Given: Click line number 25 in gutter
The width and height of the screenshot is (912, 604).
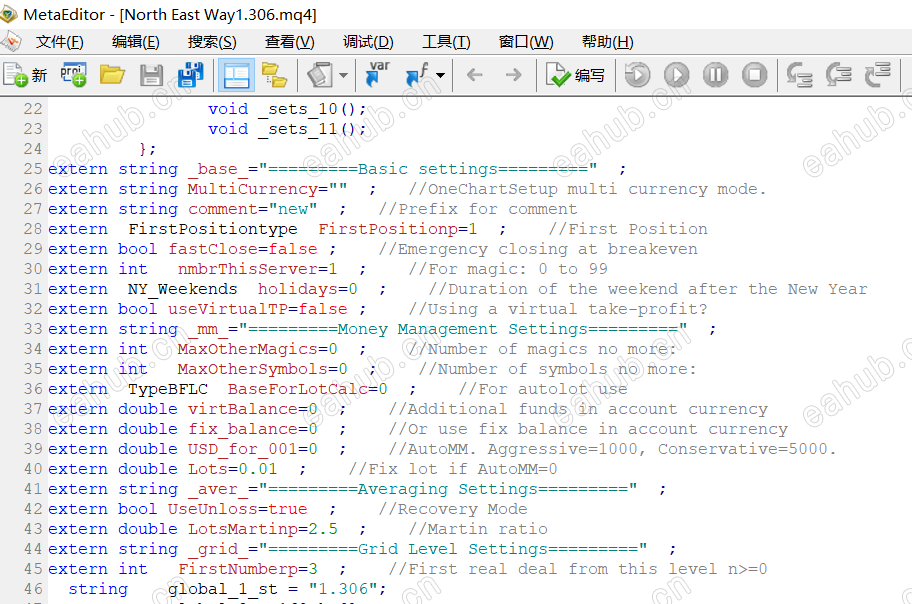Looking at the screenshot, I should pos(33,169).
